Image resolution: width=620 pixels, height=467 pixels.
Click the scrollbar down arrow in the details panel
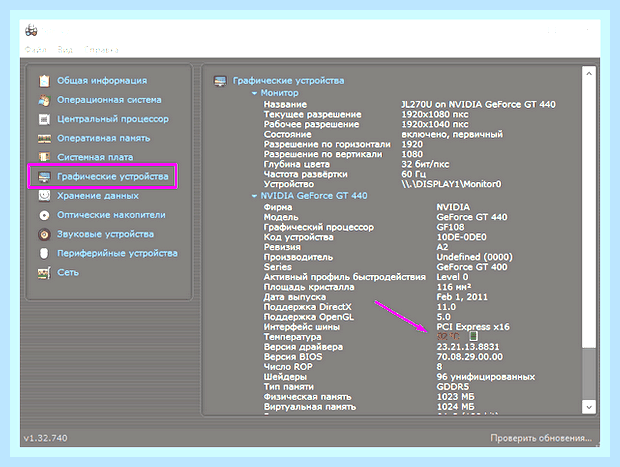589,407
